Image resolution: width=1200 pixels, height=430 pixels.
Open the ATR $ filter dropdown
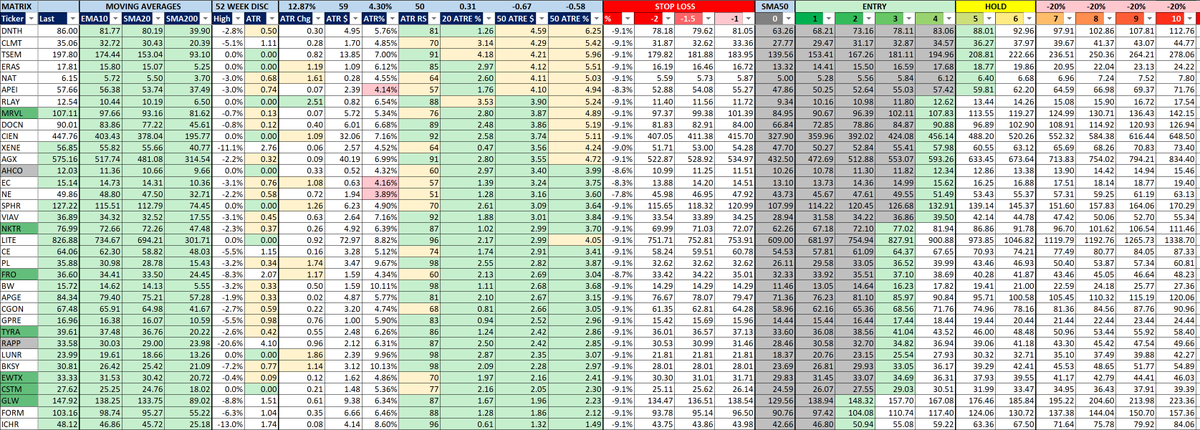pyautogui.click(x=354, y=19)
